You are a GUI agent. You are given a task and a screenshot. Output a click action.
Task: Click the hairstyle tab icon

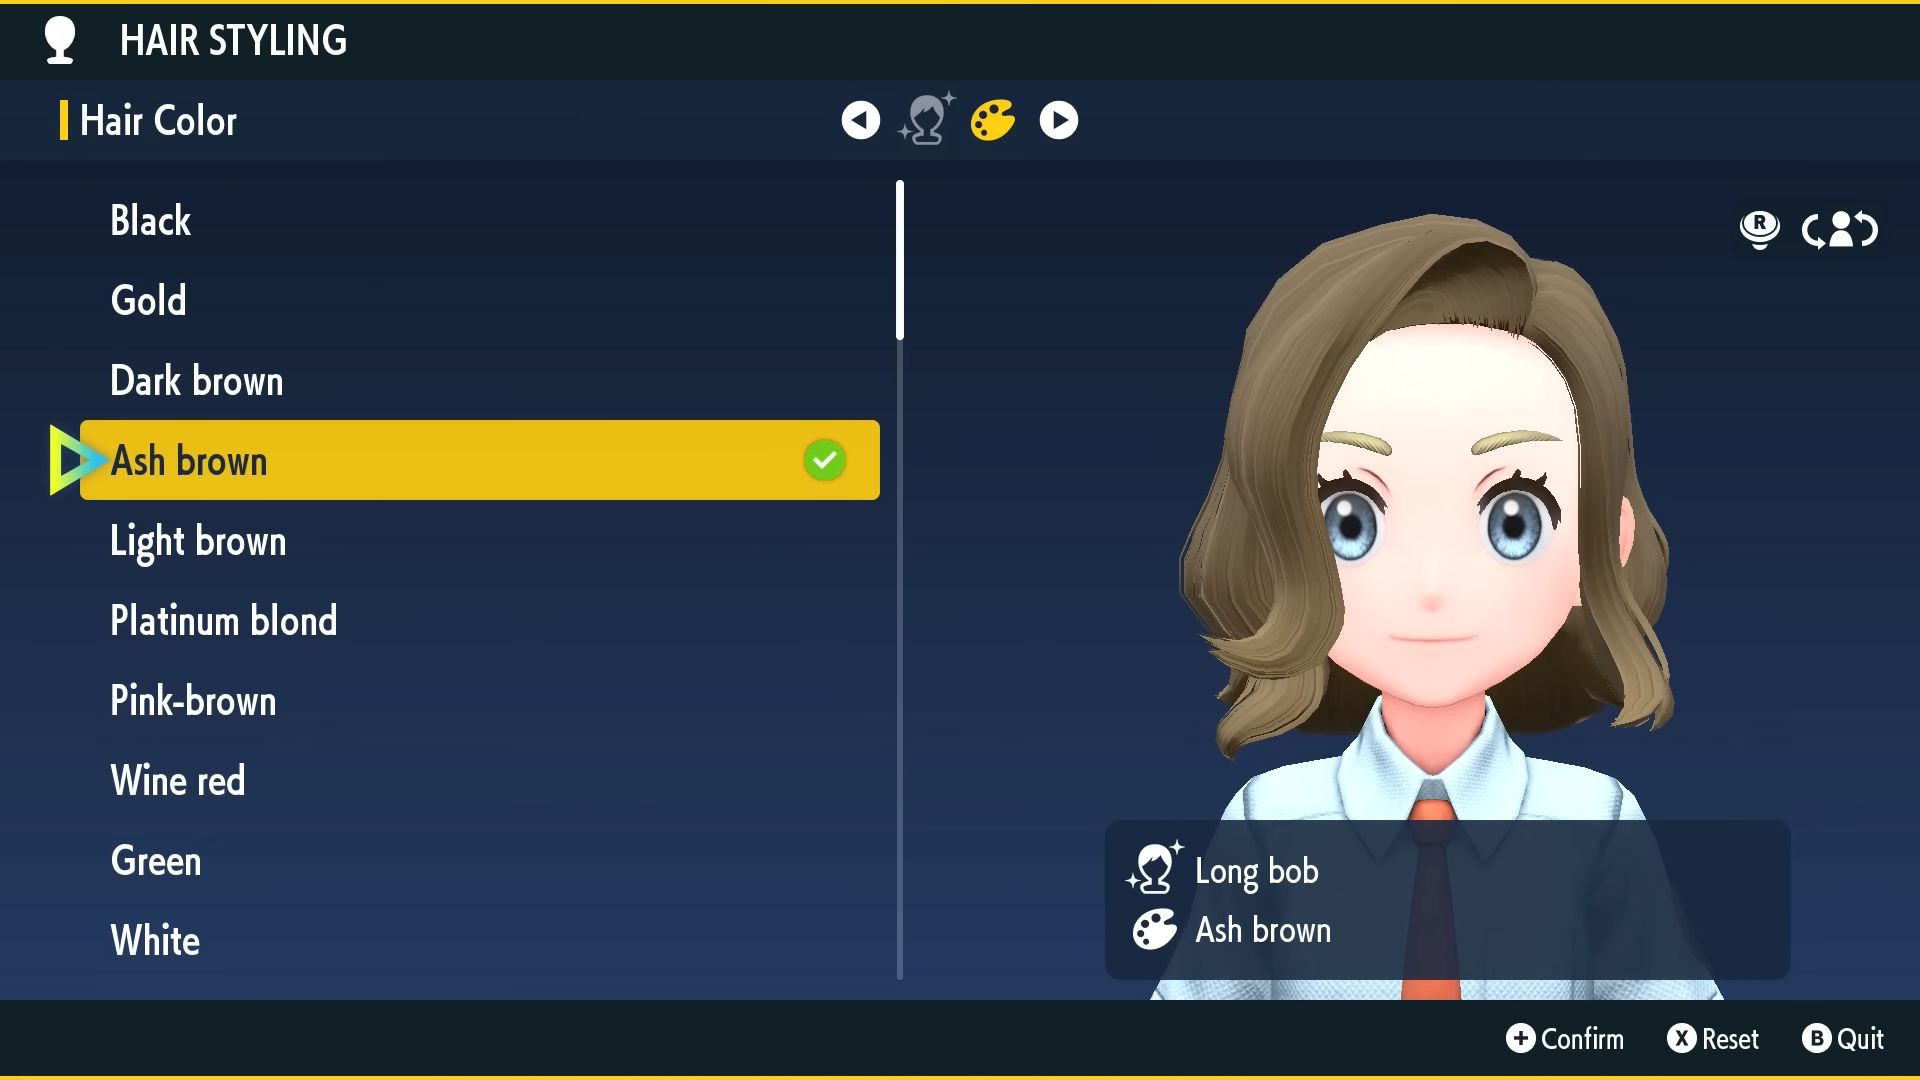point(927,120)
